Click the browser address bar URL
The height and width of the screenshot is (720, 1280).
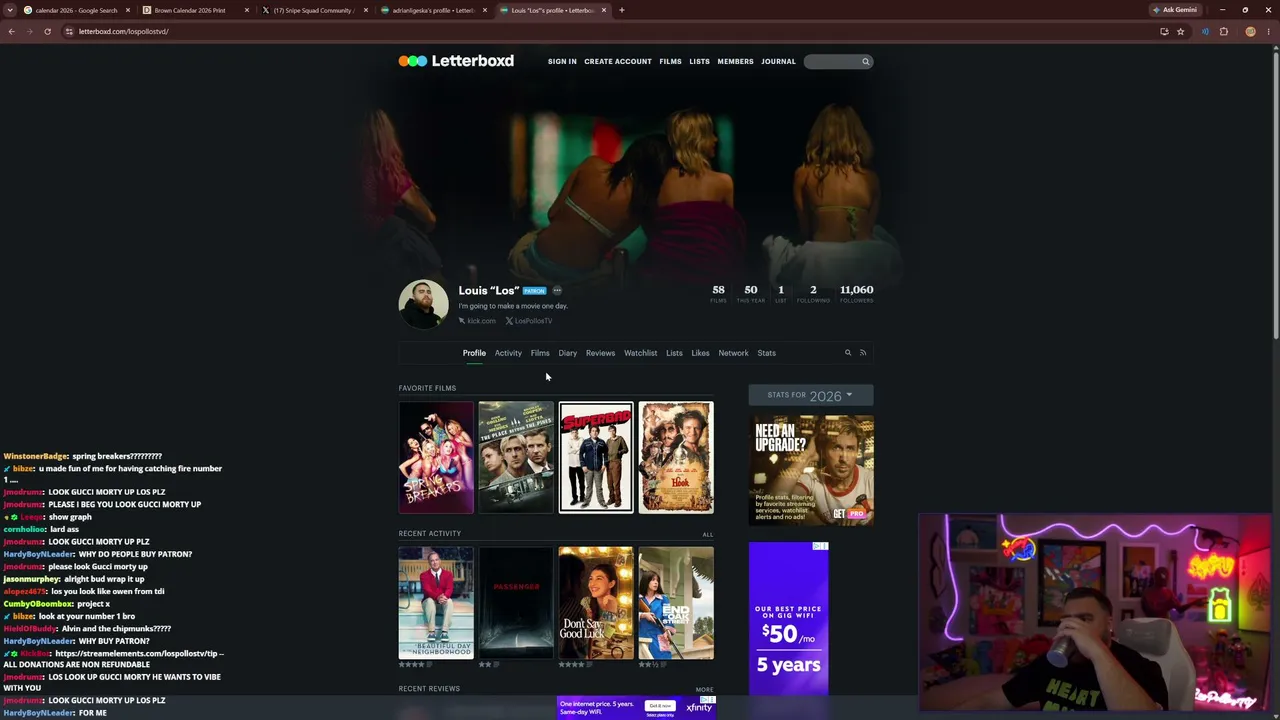(123, 31)
